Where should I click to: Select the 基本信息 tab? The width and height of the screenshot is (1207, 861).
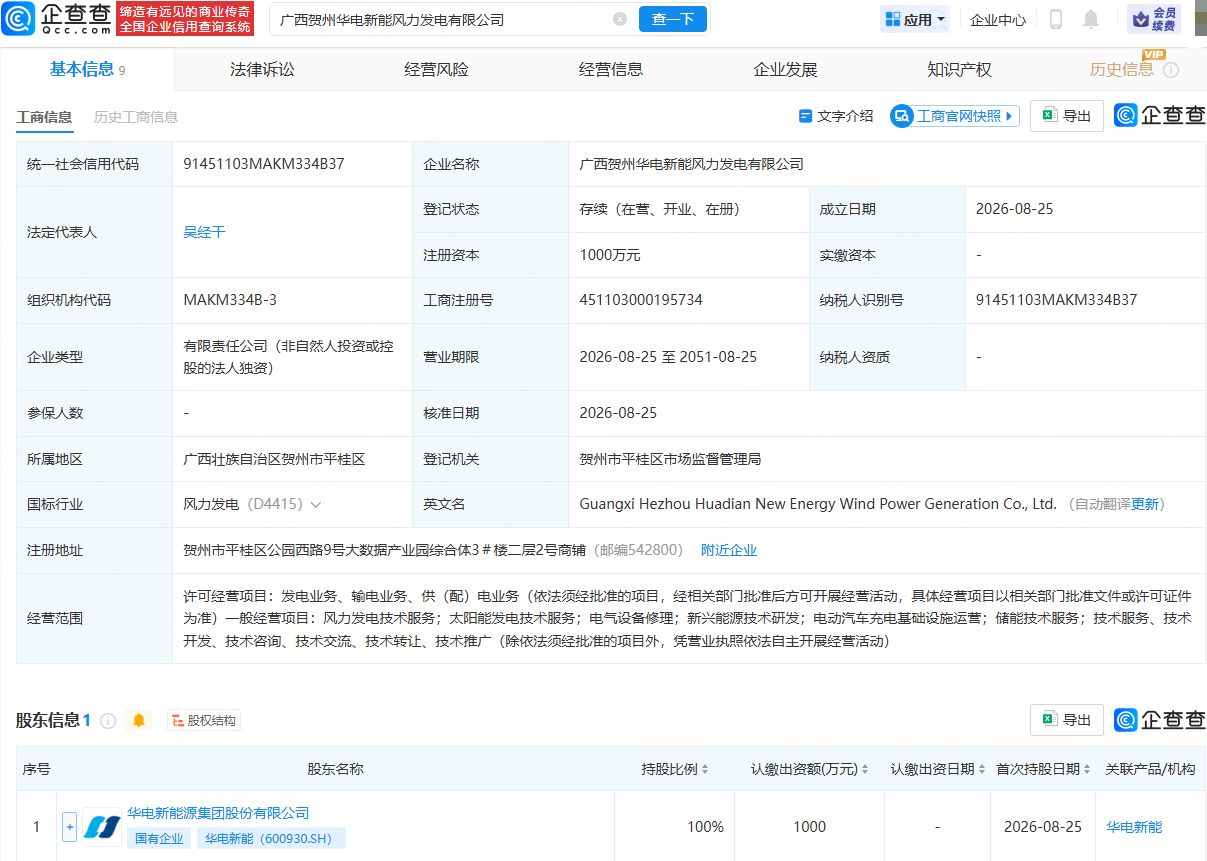pyautogui.click(x=87, y=69)
